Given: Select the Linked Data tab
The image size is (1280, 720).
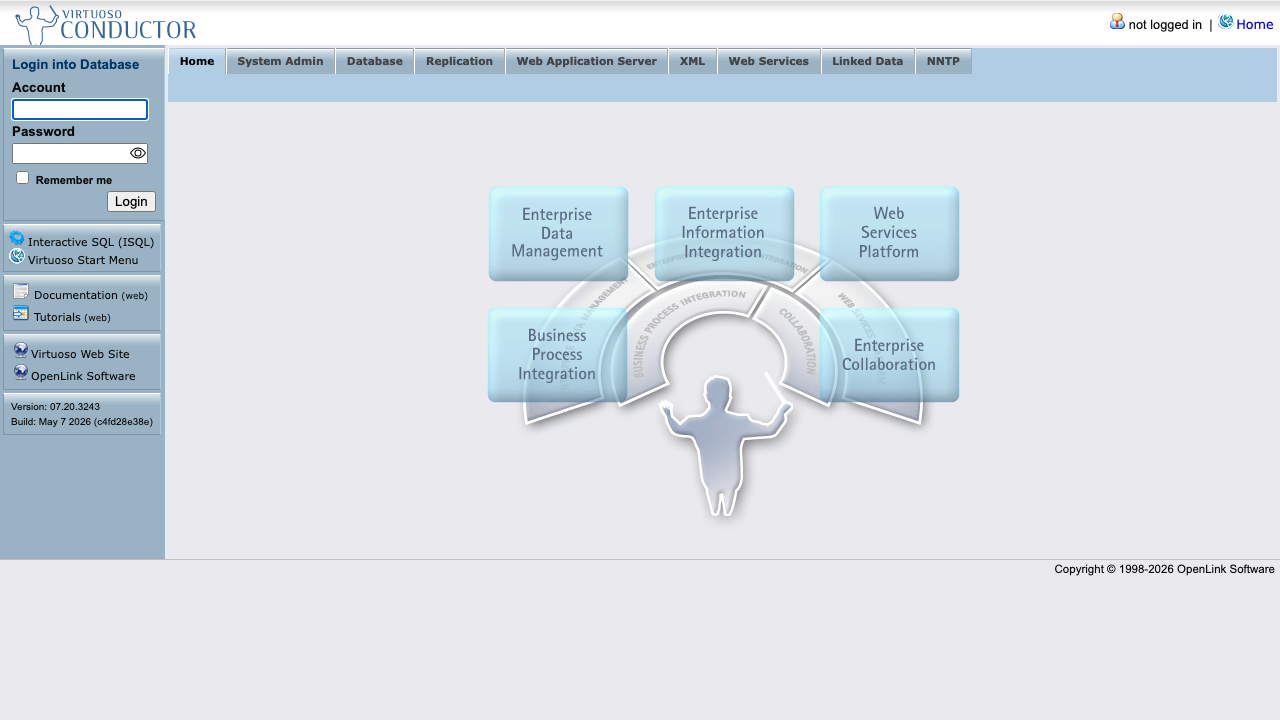Looking at the screenshot, I should [867, 61].
